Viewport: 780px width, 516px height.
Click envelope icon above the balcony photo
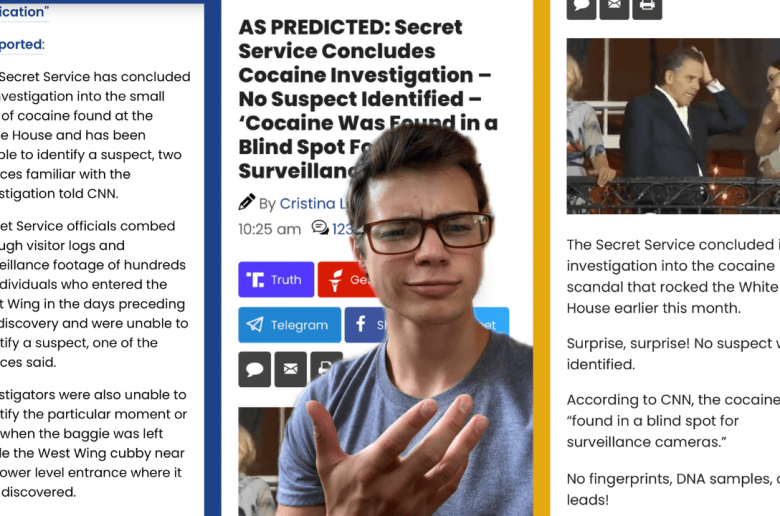[x=614, y=8]
